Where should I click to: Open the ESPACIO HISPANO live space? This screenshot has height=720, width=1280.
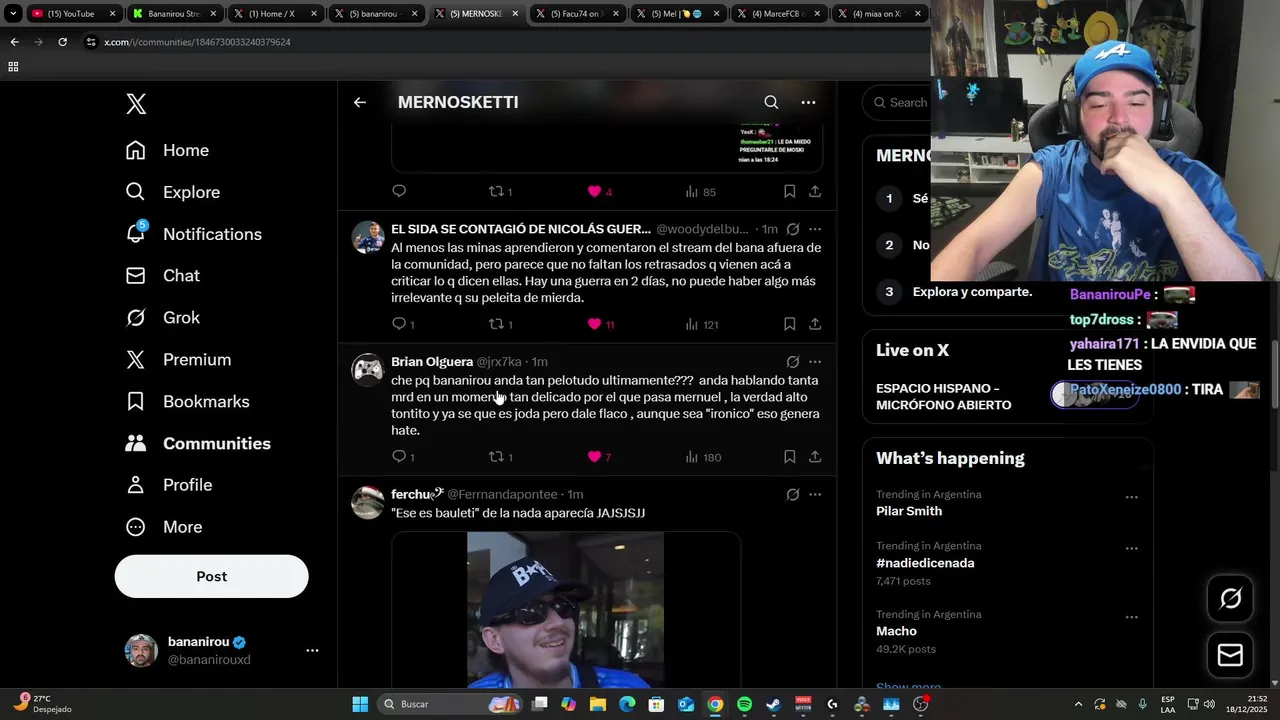1007,397
